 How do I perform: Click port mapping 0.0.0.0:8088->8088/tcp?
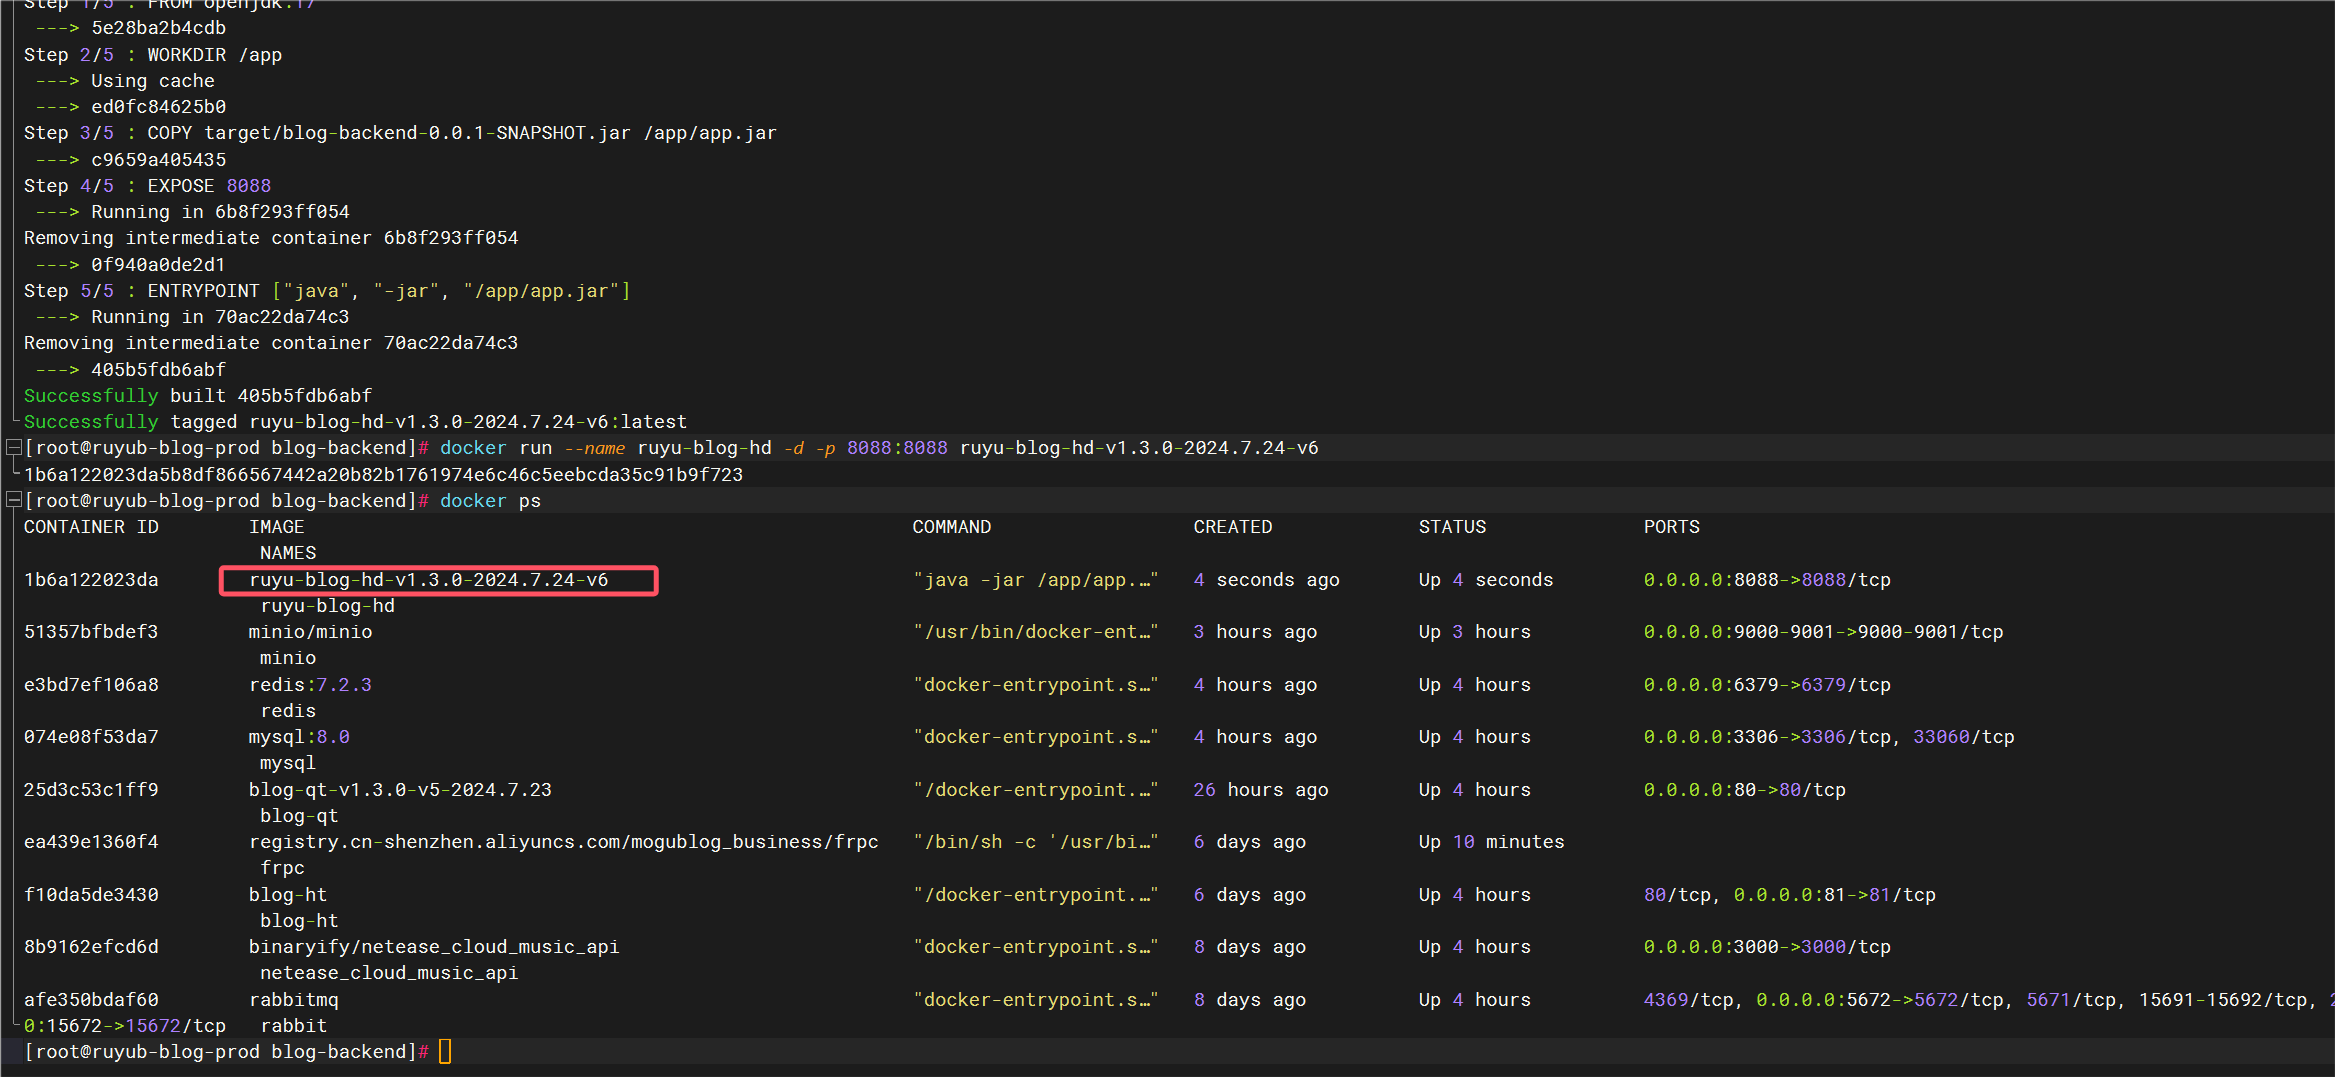click(x=1767, y=580)
